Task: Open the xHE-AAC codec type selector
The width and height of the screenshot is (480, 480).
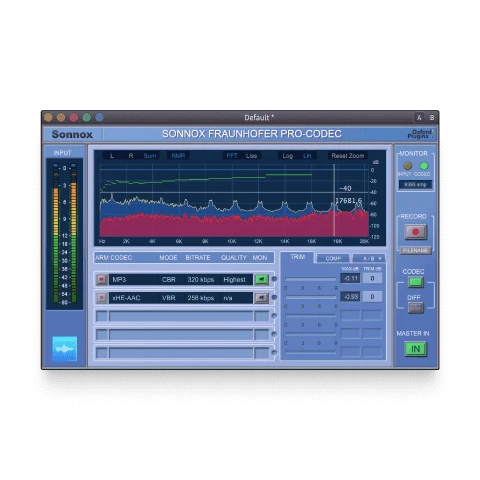Action: pos(133,298)
